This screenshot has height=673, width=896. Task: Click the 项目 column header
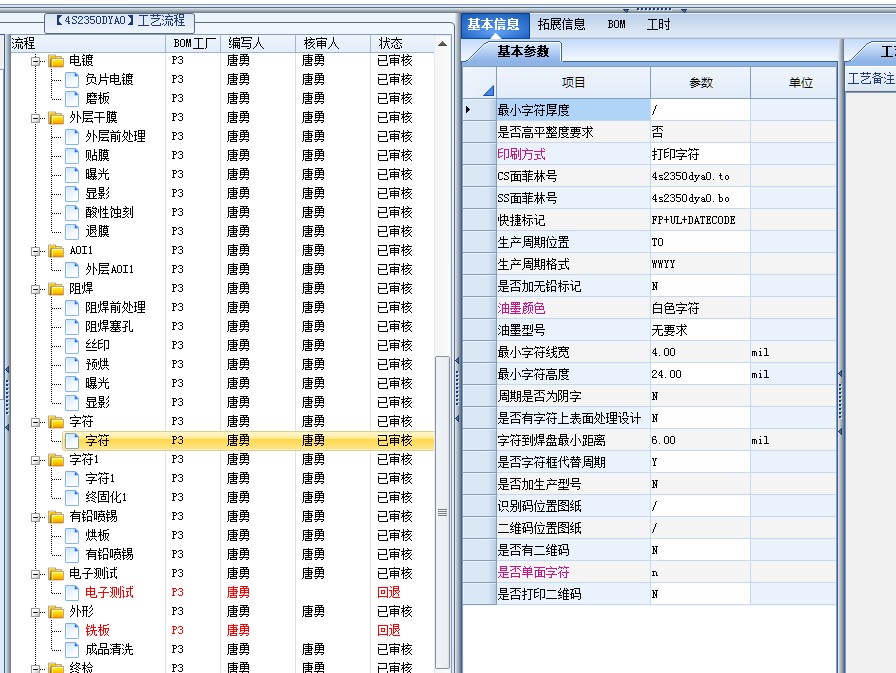pos(573,83)
